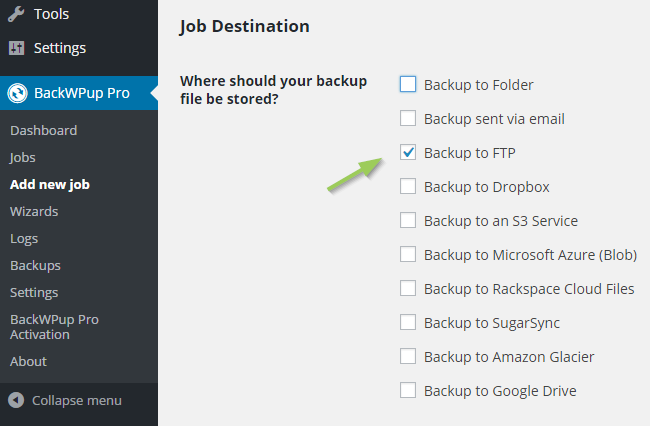Open the Dashboard submenu item
Screen dimensions: 650x426
coord(44,131)
